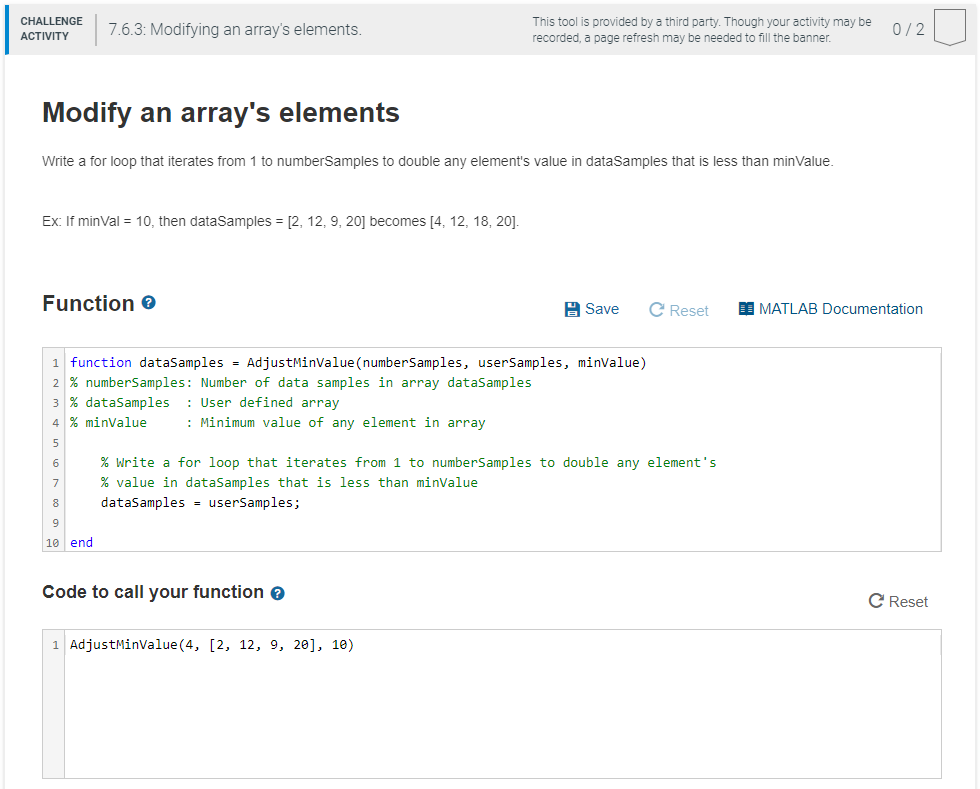Image resolution: width=980 pixels, height=789 pixels.
Task: Click the AdjustMinValue call line in lower editor
Action: pos(212,645)
